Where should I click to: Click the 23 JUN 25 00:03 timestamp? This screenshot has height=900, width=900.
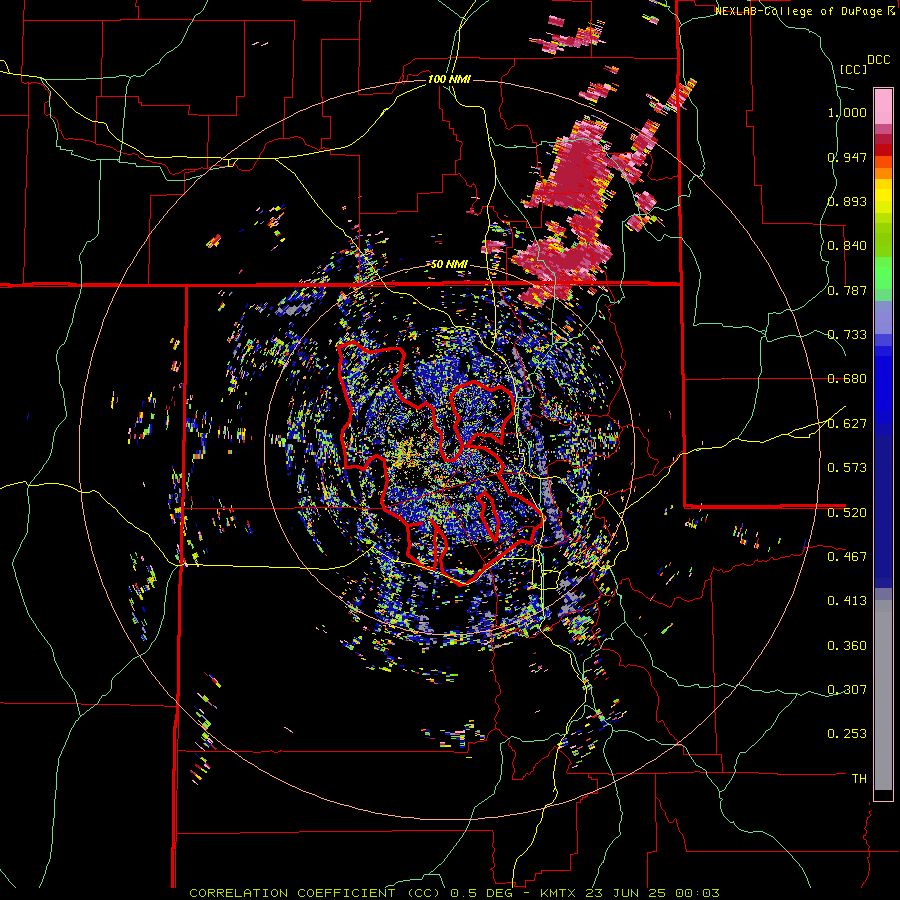pyautogui.click(x=653, y=893)
